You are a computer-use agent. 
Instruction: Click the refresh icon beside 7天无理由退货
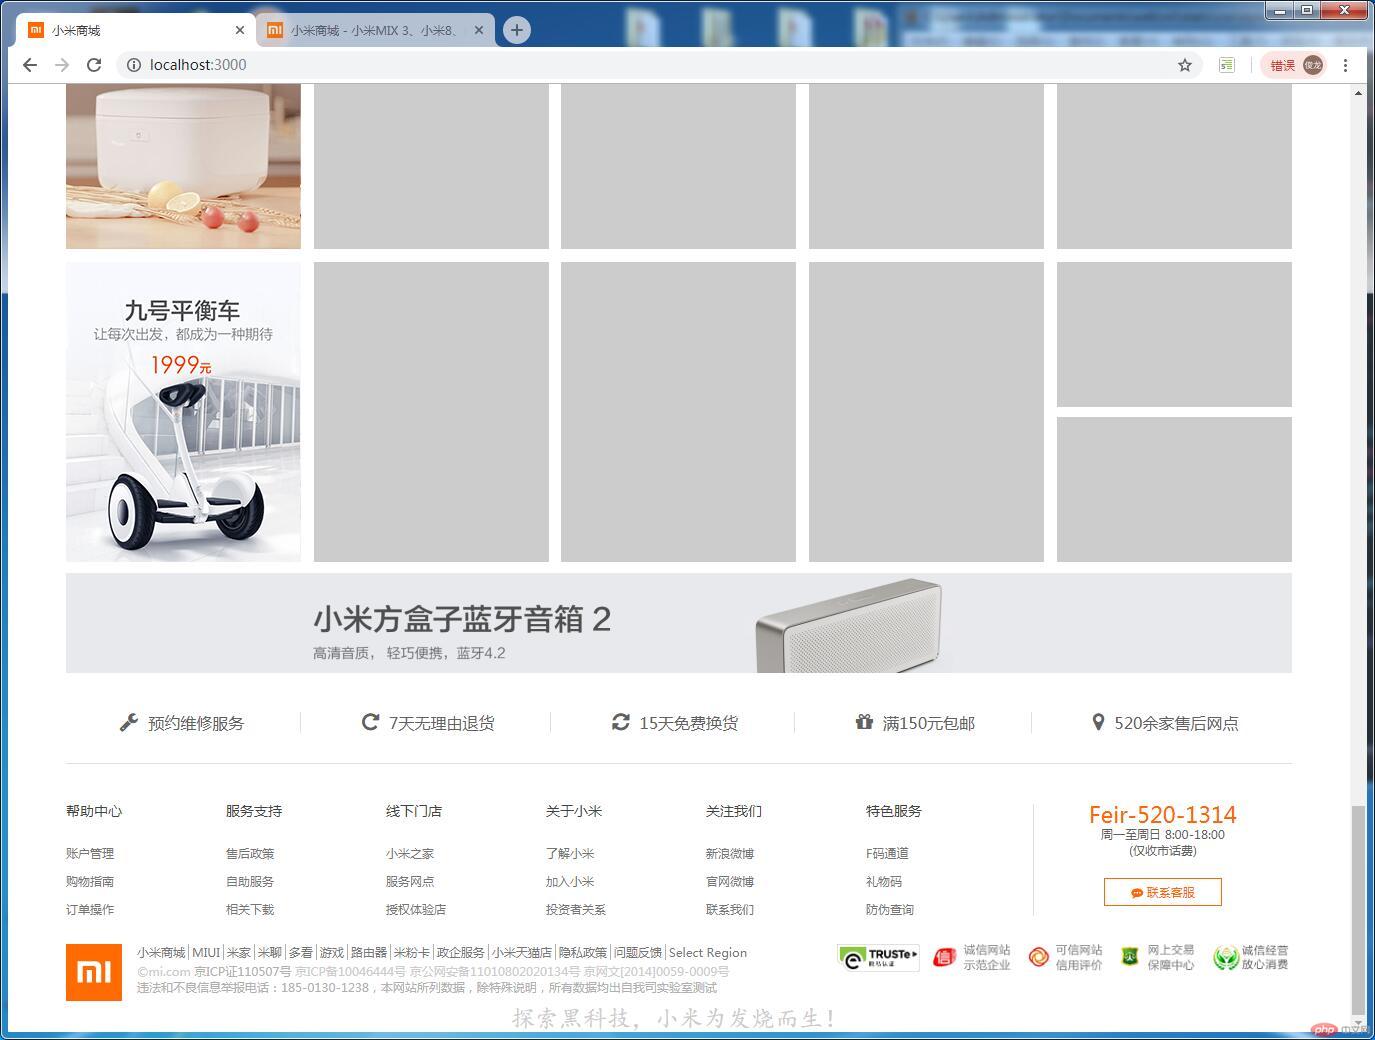tap(370, 722)
